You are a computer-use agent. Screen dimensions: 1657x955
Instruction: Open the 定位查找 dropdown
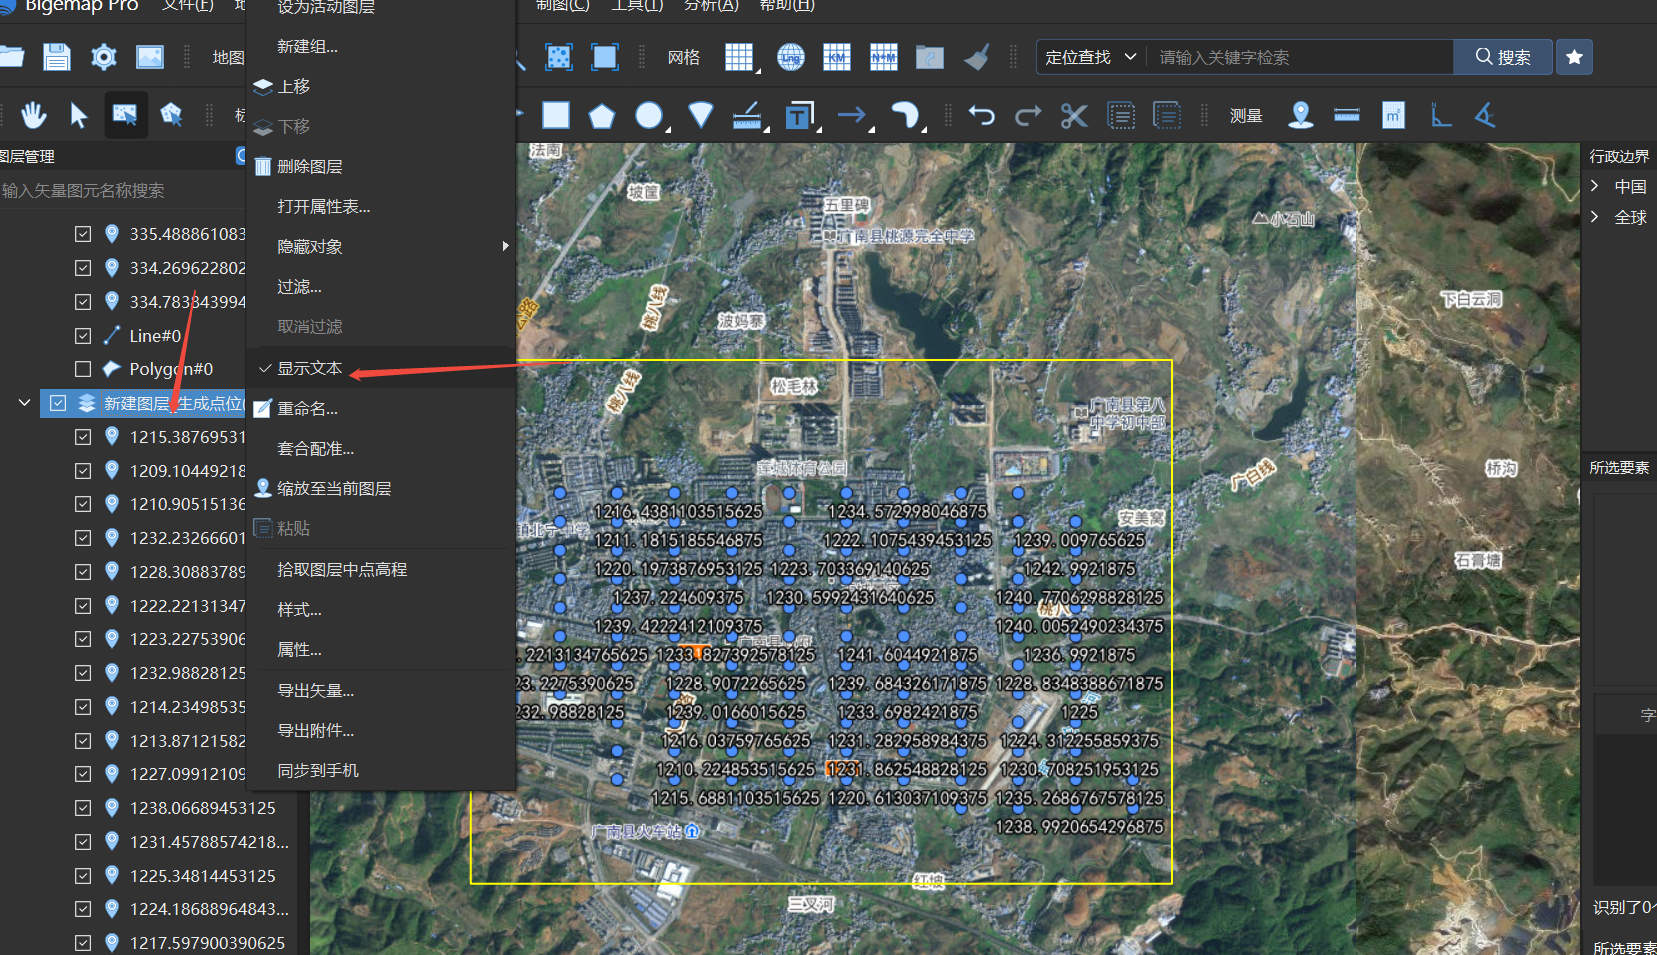click(x=1089, y=57)
